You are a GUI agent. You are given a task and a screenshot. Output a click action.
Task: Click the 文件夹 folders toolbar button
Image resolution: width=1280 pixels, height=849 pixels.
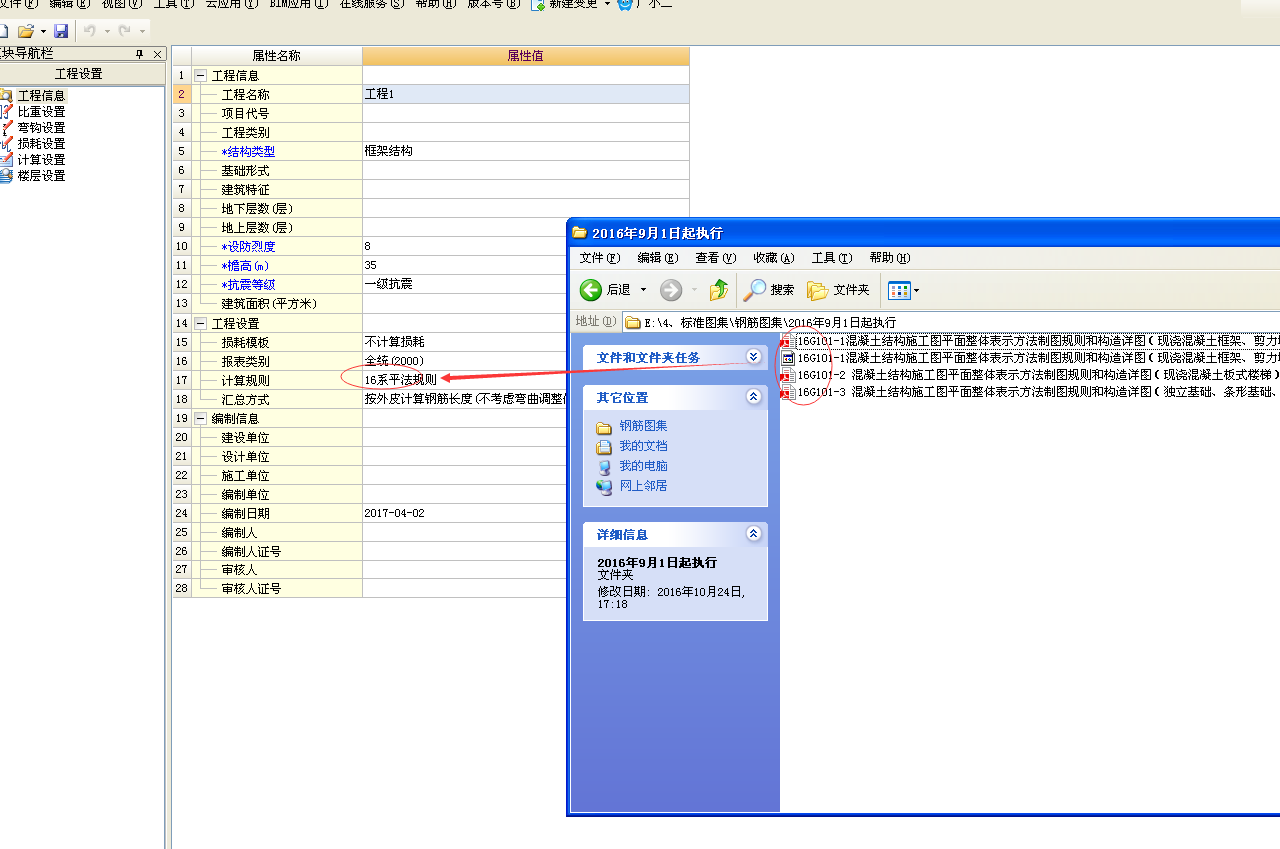[838, 290]
